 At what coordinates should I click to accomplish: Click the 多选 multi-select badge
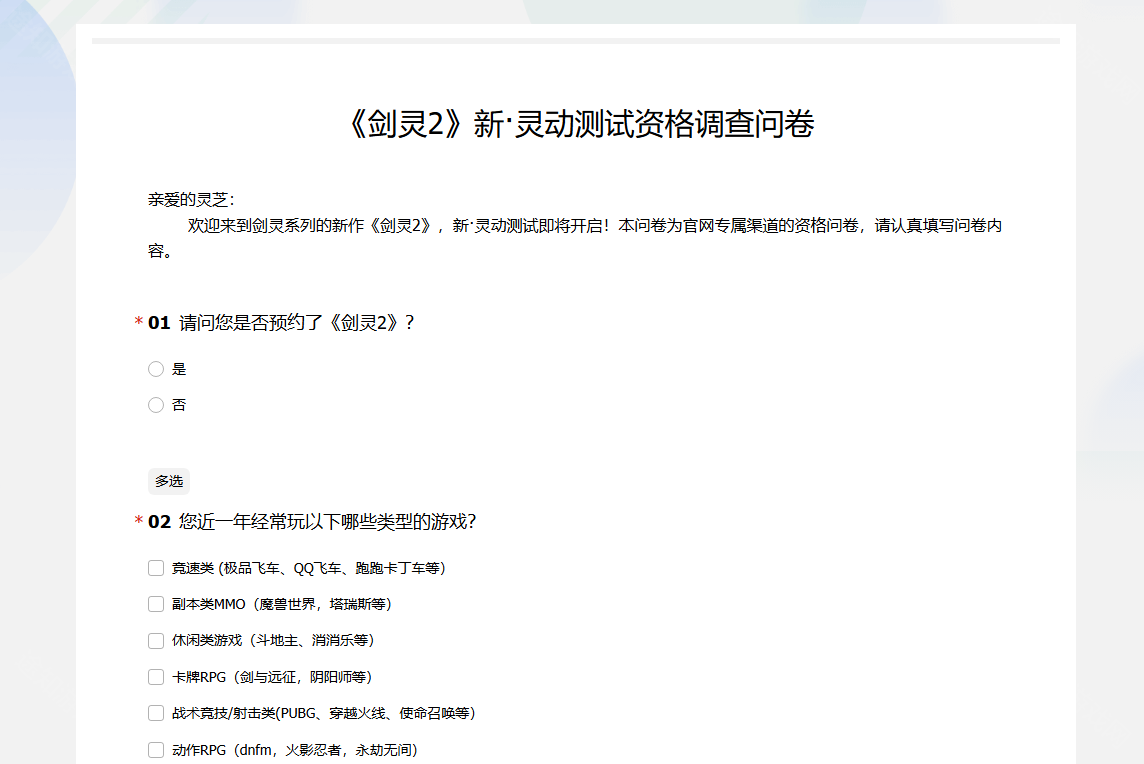click(x=168, y=481)
